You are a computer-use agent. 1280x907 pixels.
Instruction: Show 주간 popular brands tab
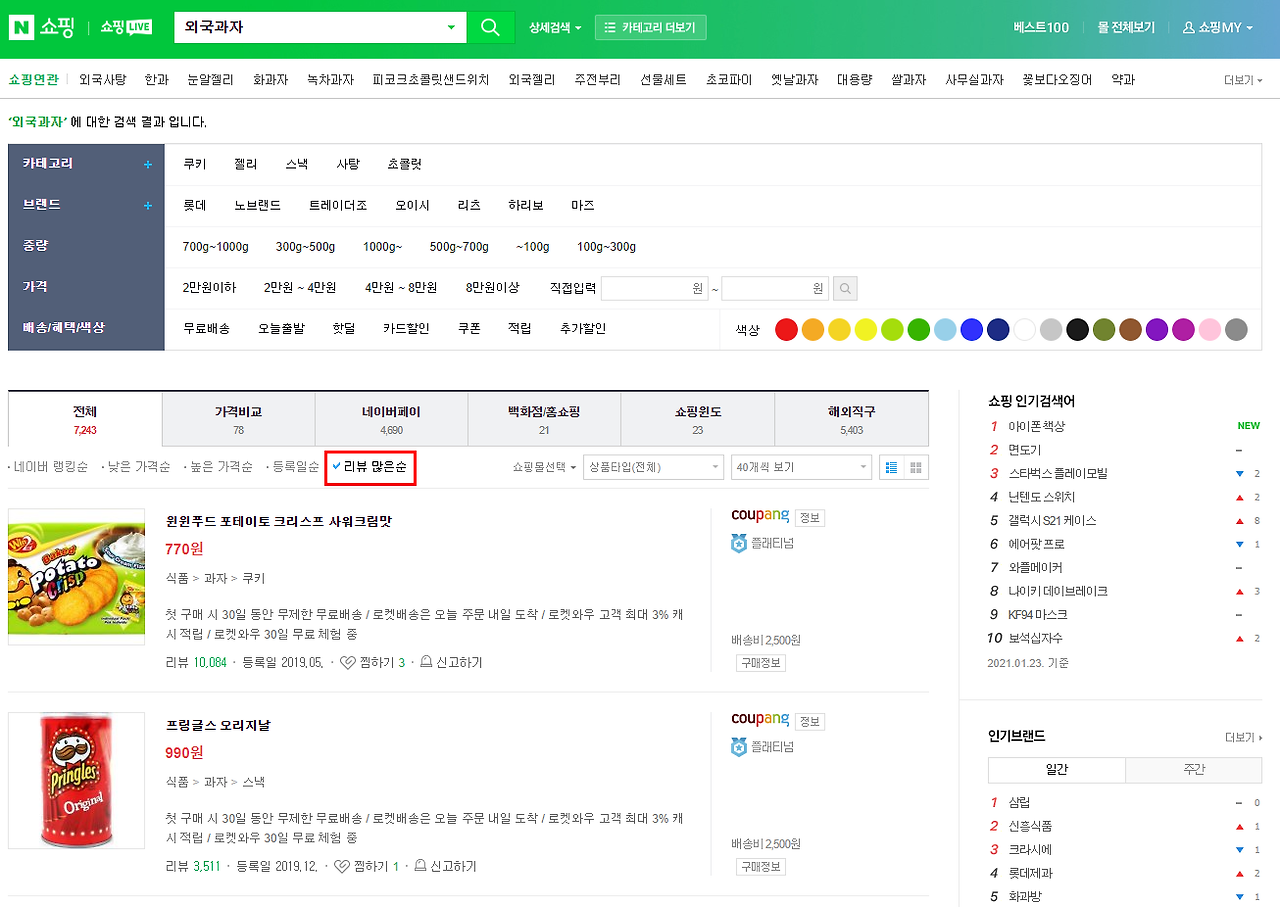point(1194,770)
